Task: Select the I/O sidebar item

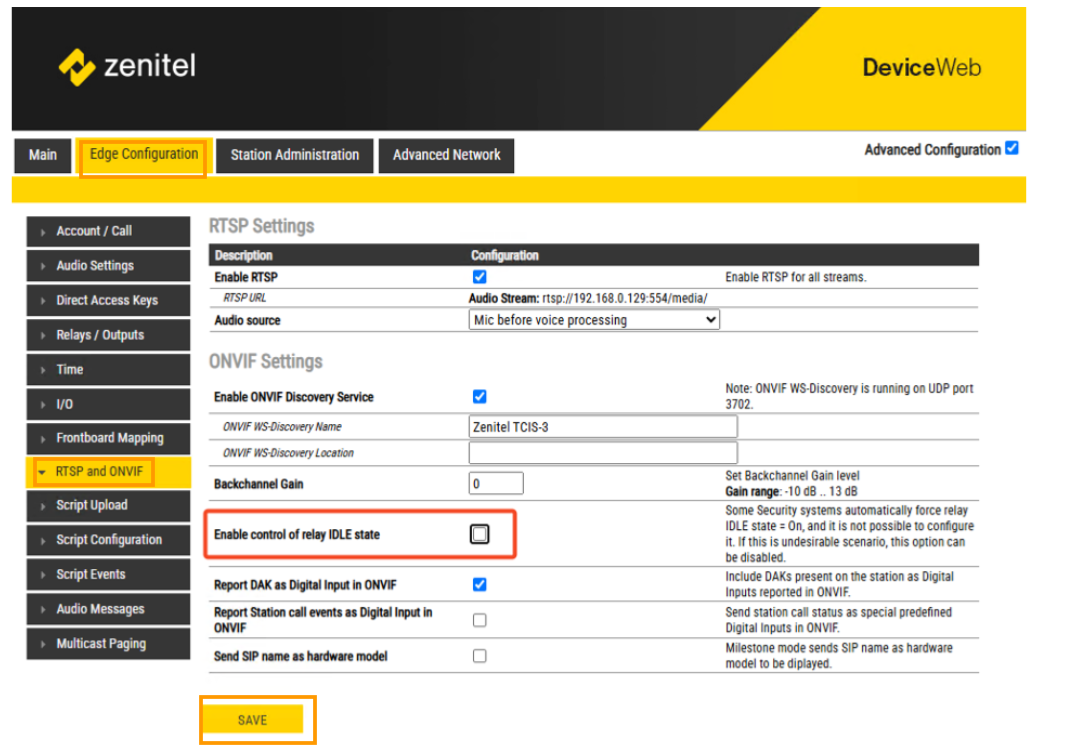Action: 108,404
